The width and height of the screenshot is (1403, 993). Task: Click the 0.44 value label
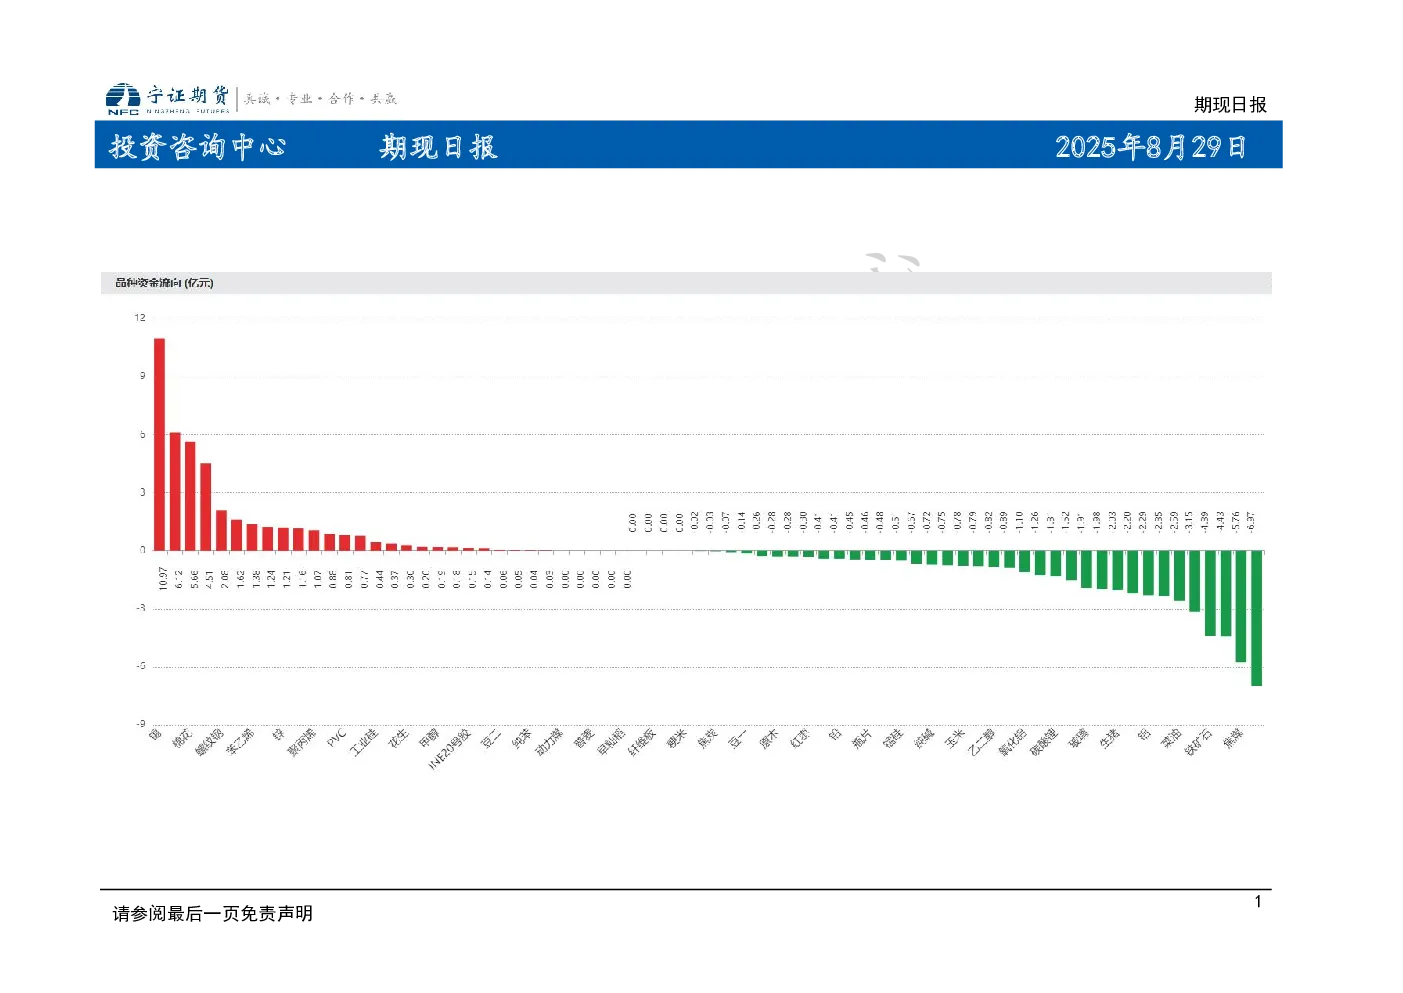(380, 578)
